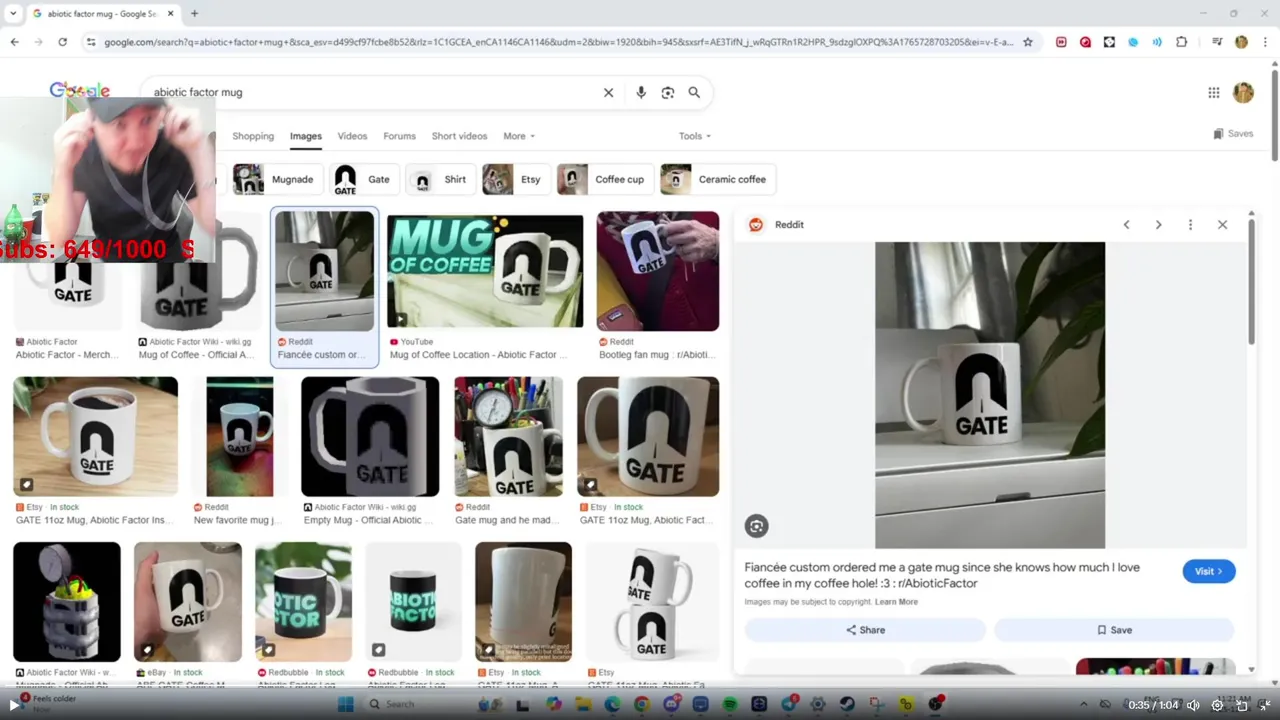Click the large GATE mug preview image
Image resolution: width=1280 pixels, height=720 pixels.
click(990, 395)
